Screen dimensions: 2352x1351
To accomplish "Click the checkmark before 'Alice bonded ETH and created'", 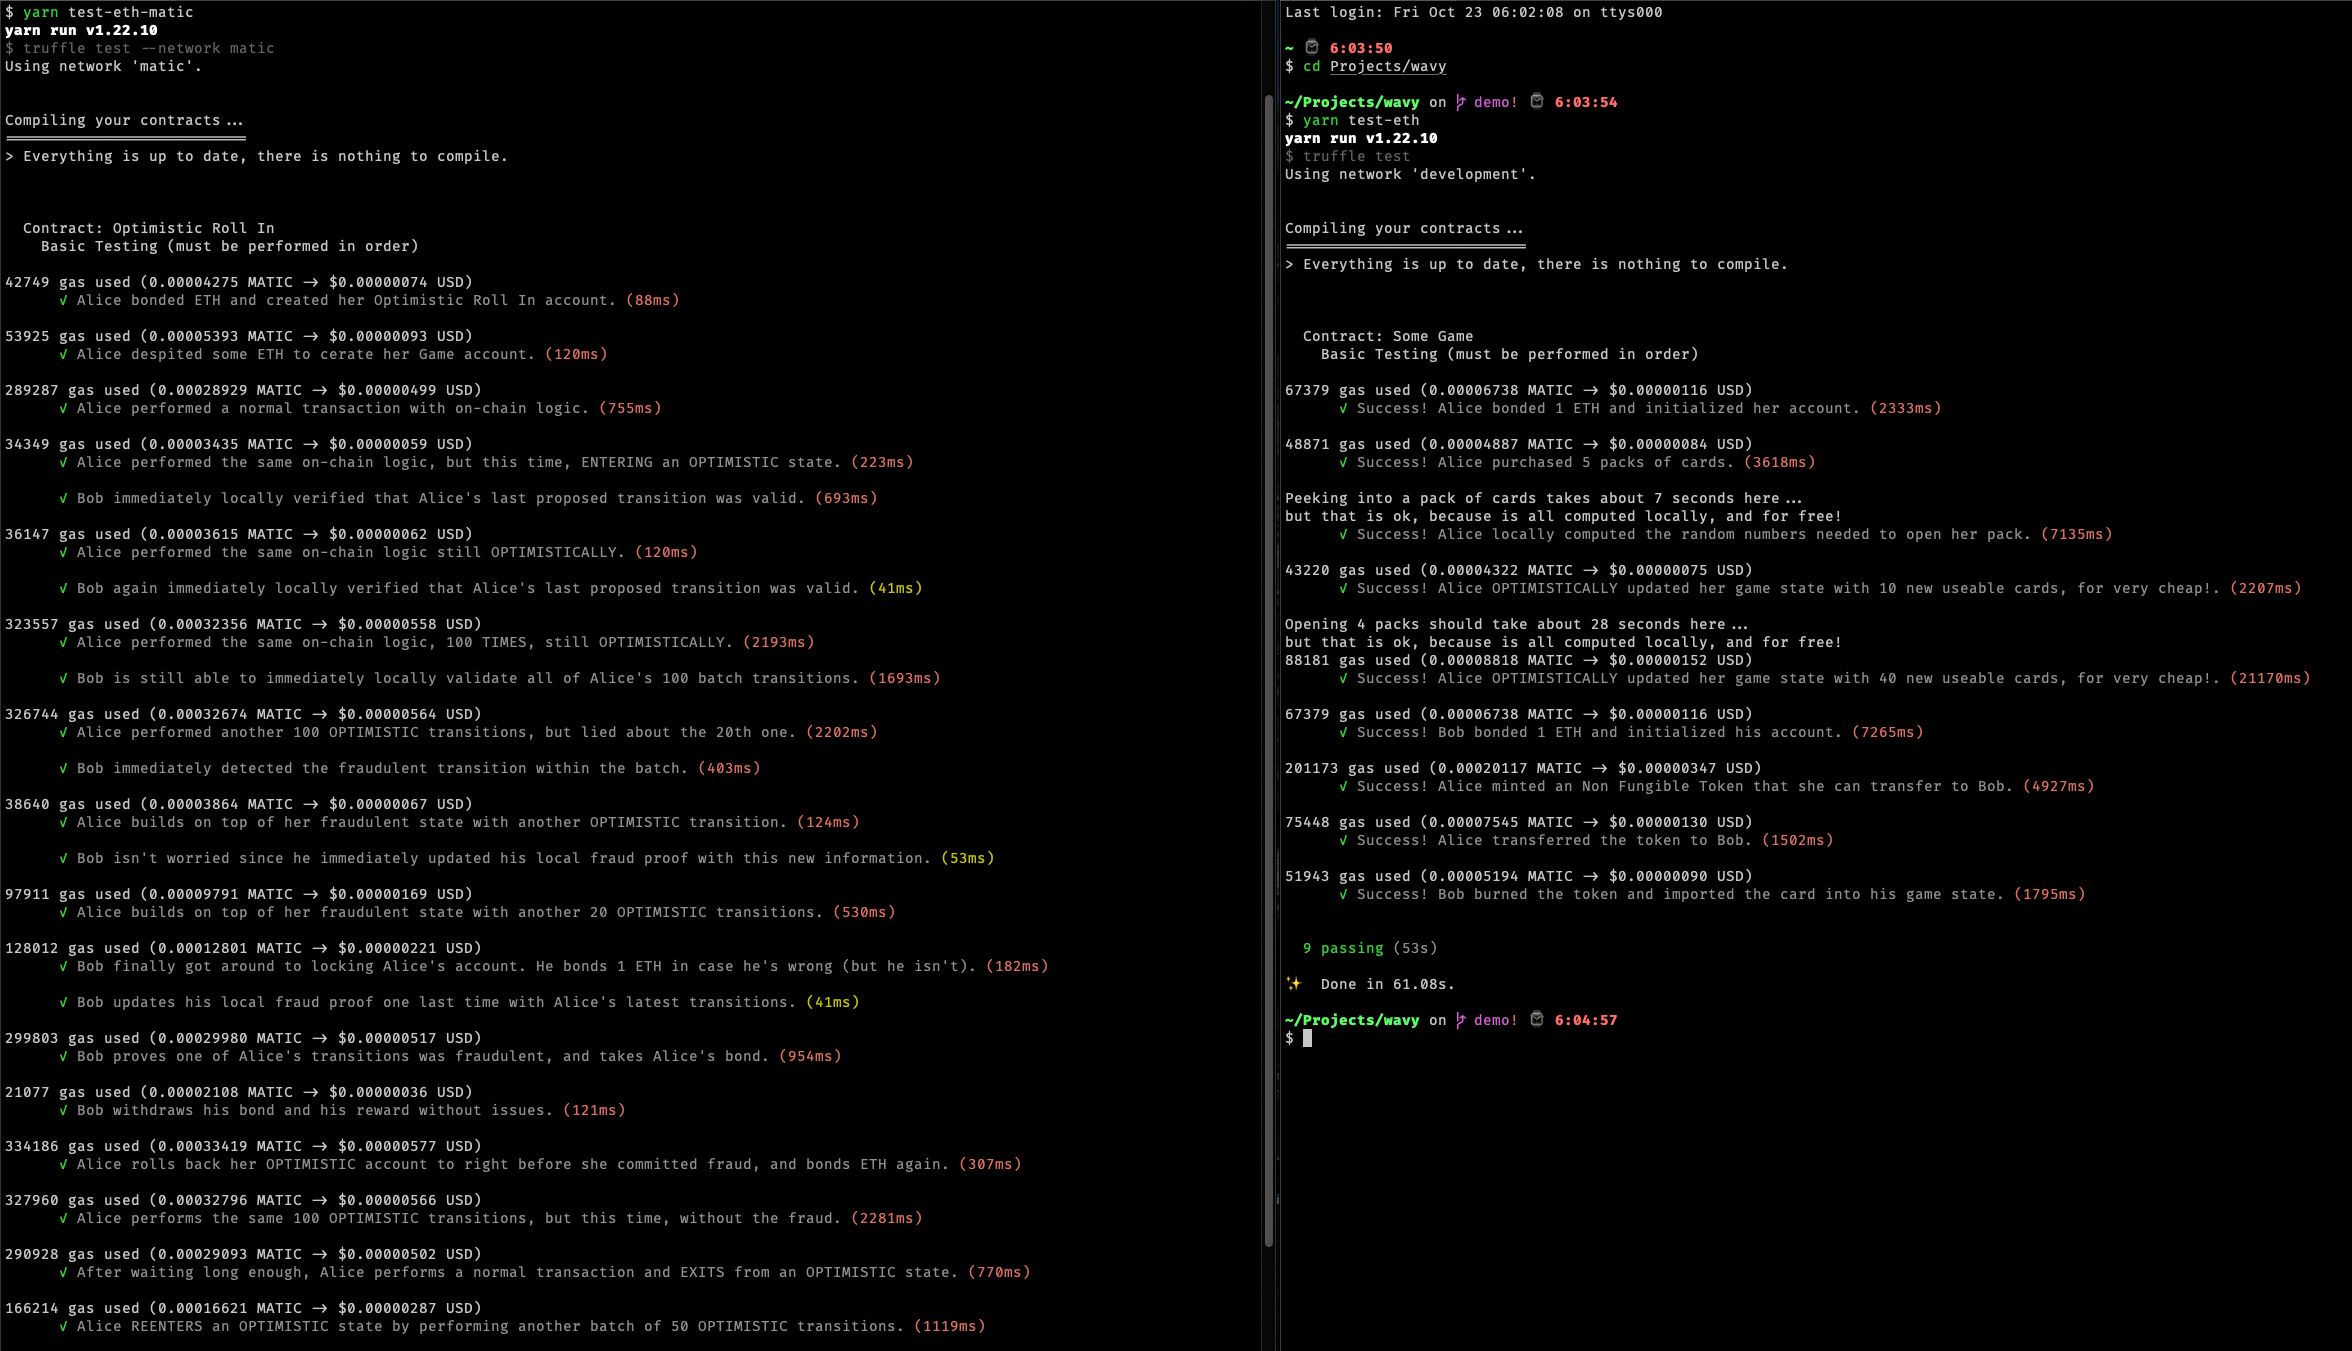I will coord(64,300).
